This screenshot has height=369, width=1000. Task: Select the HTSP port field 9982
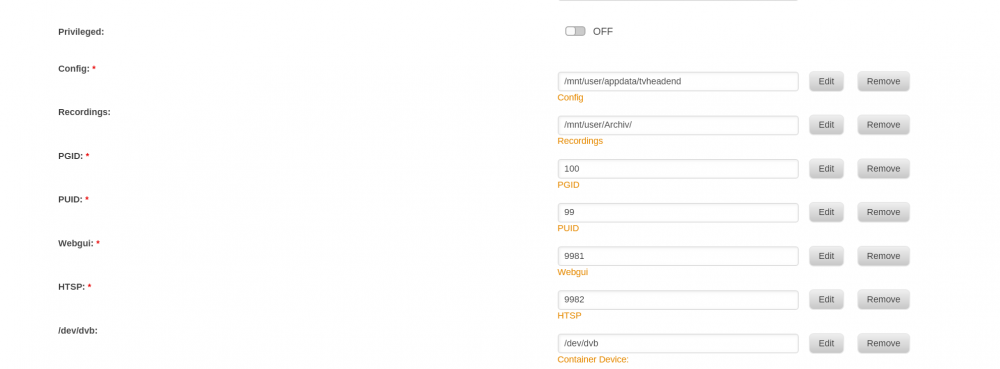678,300
